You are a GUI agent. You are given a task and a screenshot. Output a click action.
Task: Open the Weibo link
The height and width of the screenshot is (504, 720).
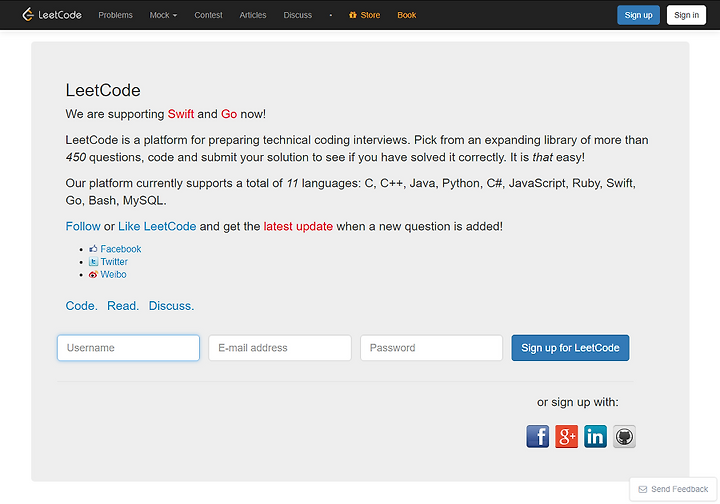pyautogui.click(x=113, y=274)
